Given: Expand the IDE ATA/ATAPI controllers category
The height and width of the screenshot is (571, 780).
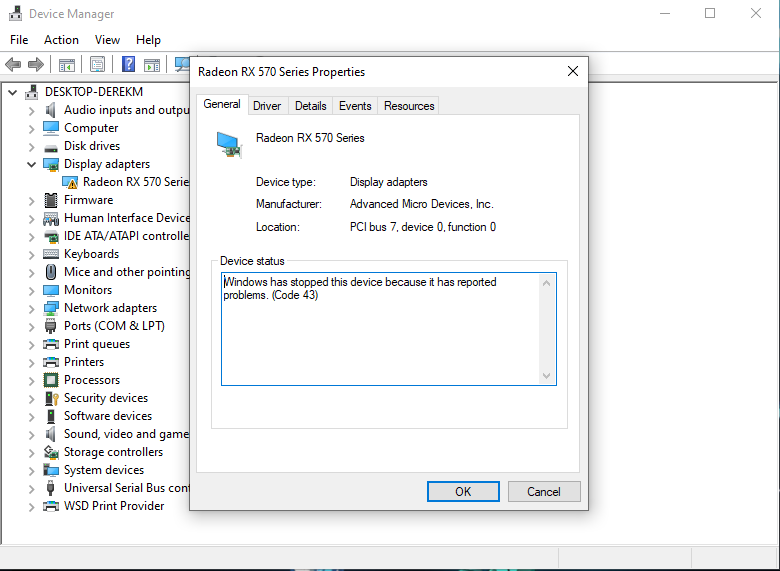Looking at the screenshot, I should (31, 236).
